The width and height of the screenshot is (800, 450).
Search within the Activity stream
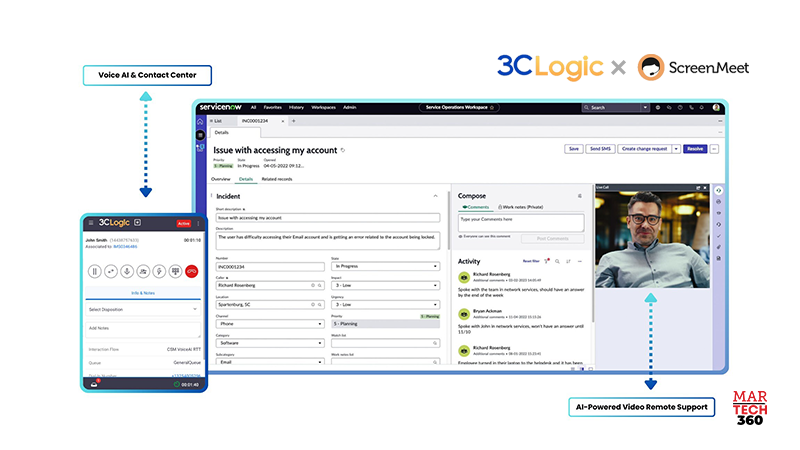(557, 261)
